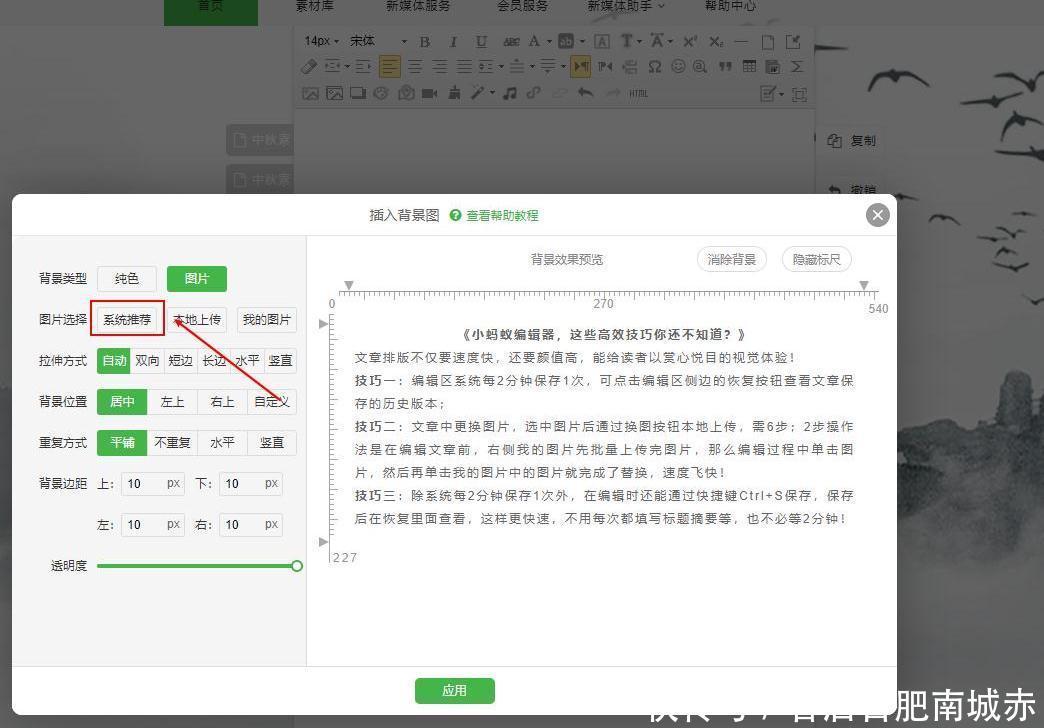Viewport: 1044px width, 728px height.
Task: Switch to the 素材库 tab
Action: pos(316,6)
